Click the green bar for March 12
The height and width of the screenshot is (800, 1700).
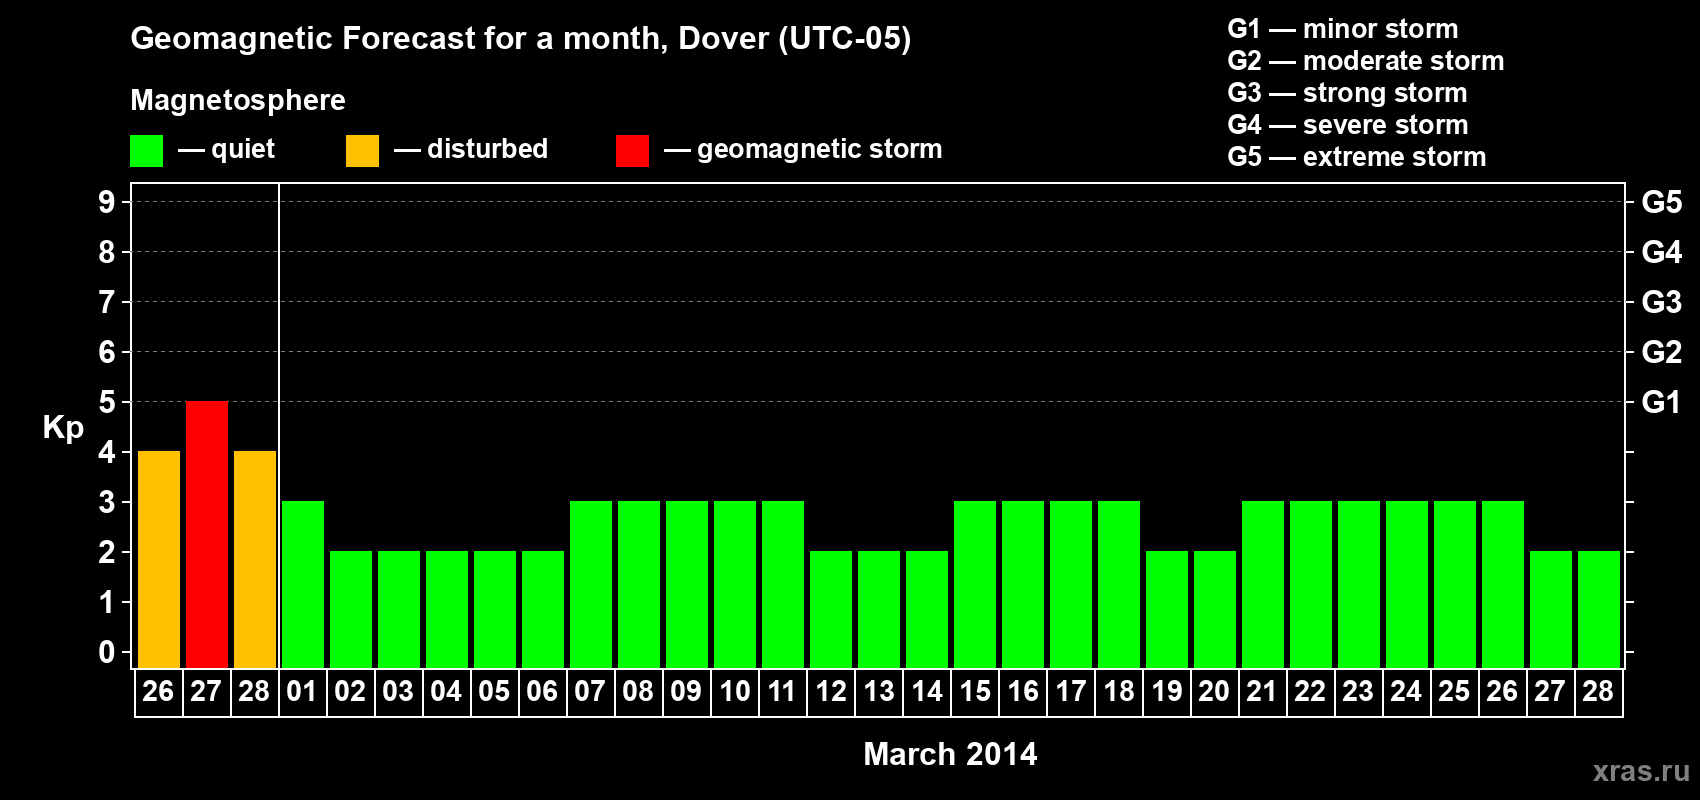pyautogui.click(x=831, y=610)
